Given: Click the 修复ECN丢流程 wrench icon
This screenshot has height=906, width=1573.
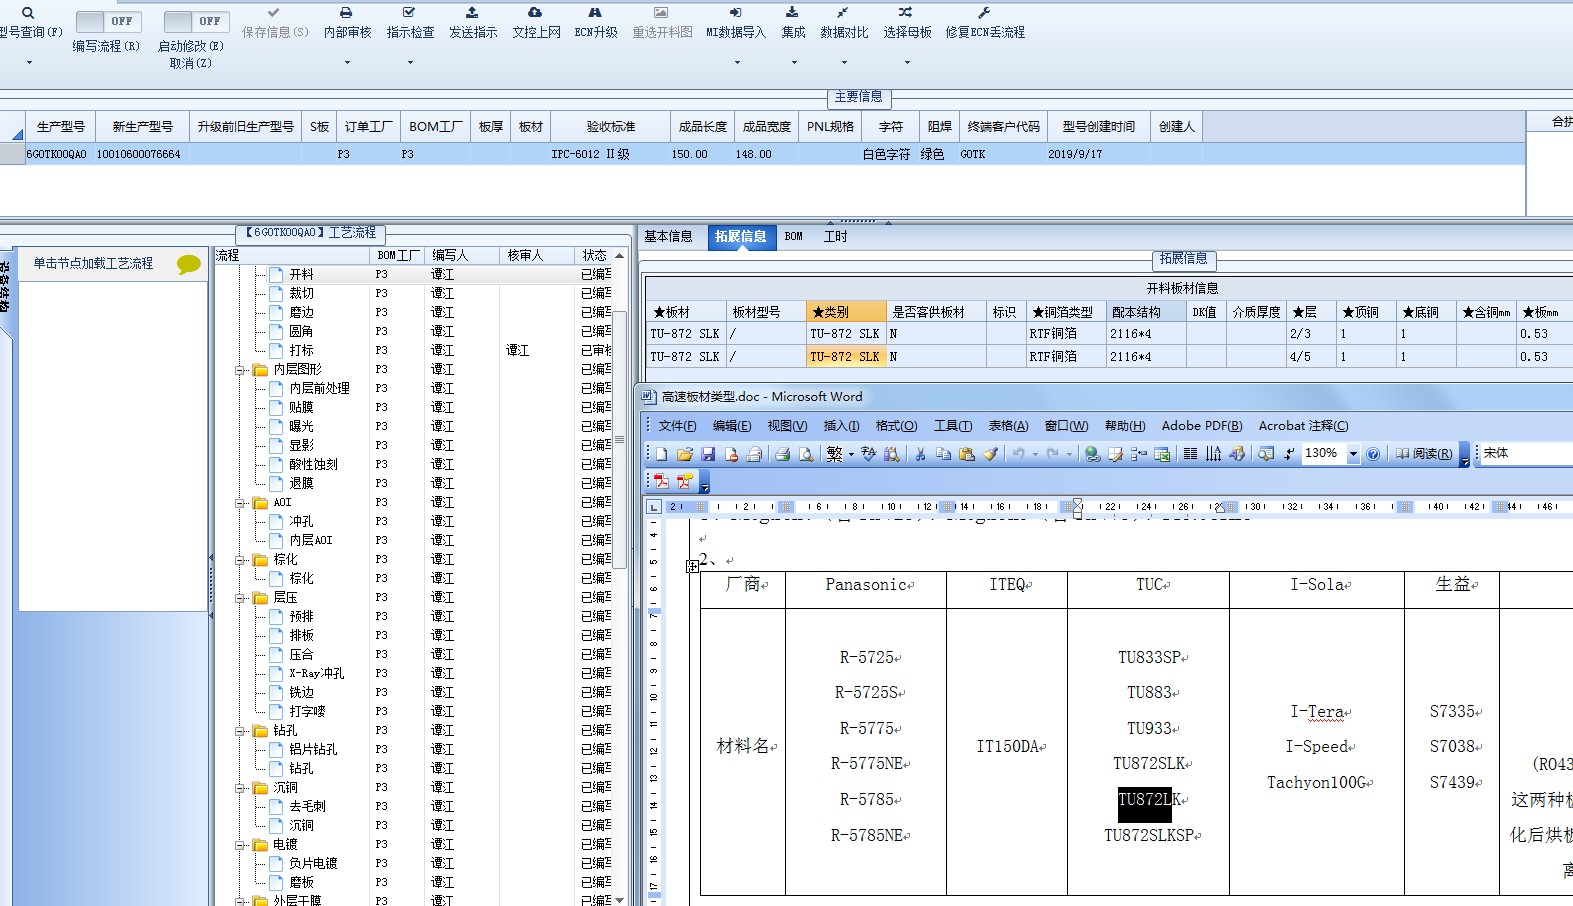Looking at the screenshot, I should coord(984,12).
